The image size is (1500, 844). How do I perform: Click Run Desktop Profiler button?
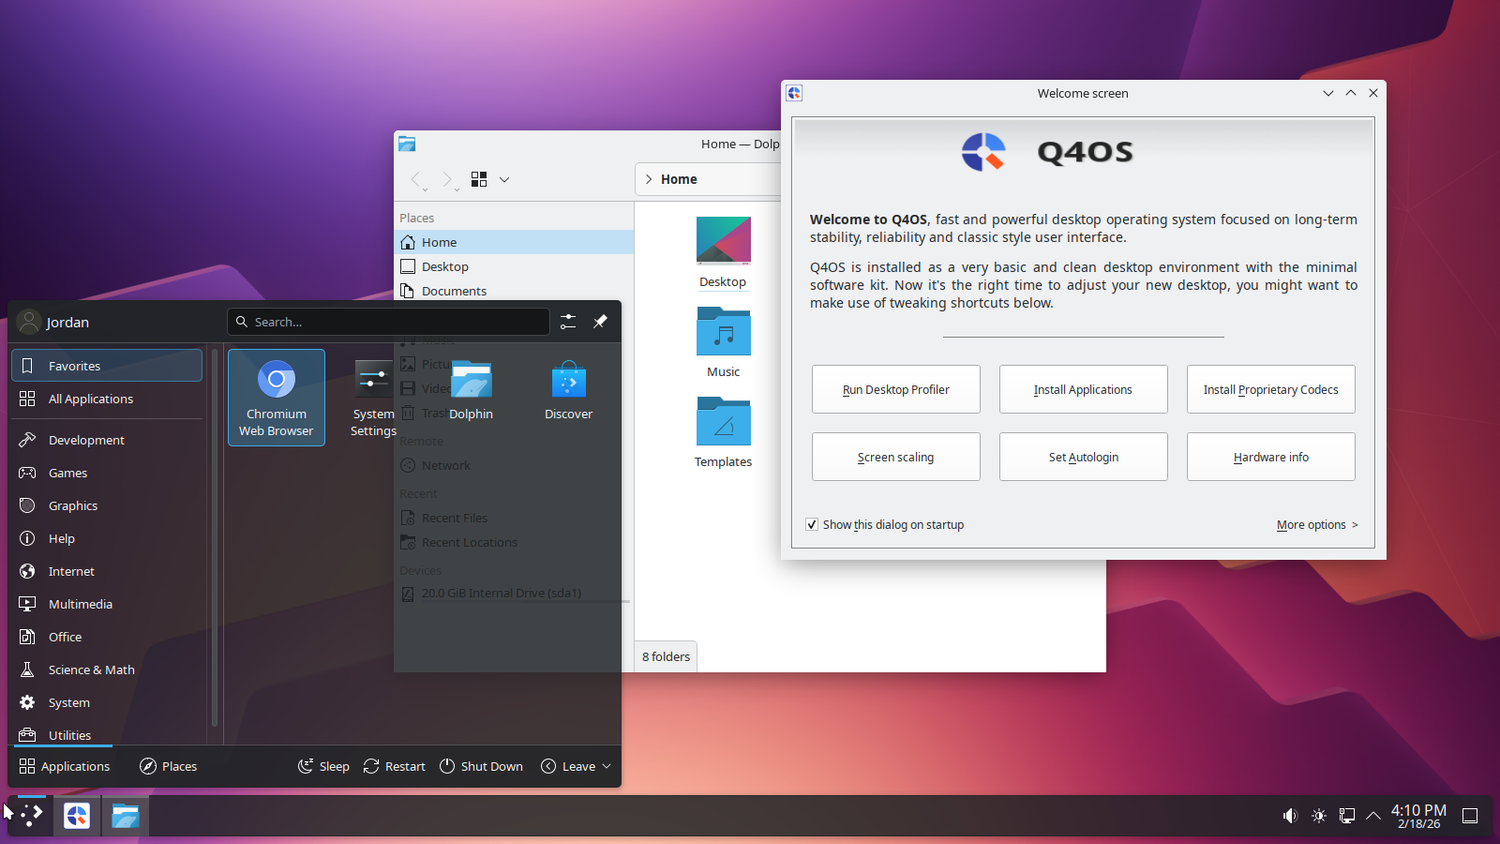pyautogui.click(x=896, y=390)
